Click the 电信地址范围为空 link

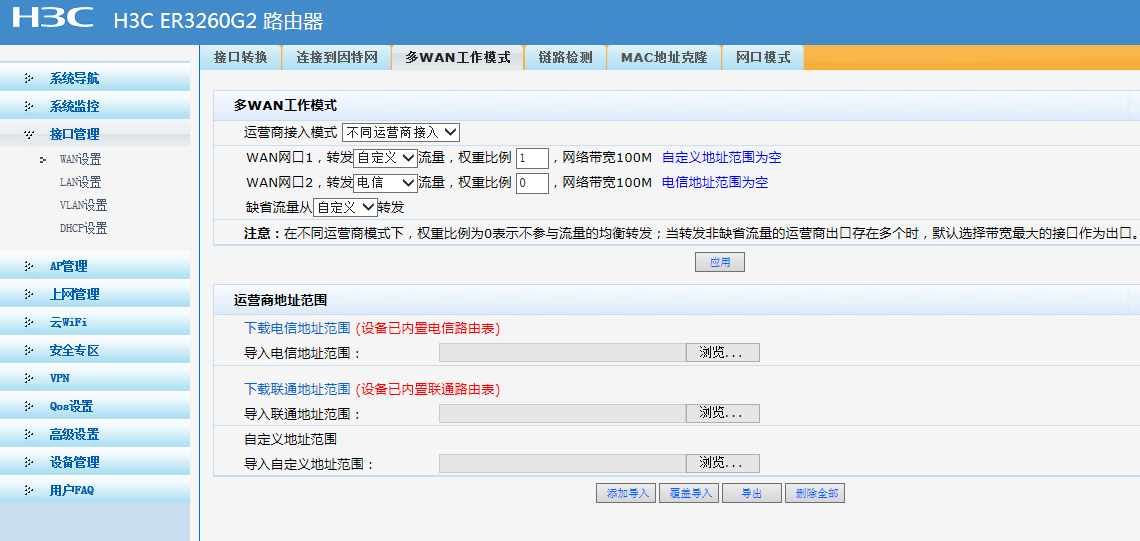tap(715, 183)
